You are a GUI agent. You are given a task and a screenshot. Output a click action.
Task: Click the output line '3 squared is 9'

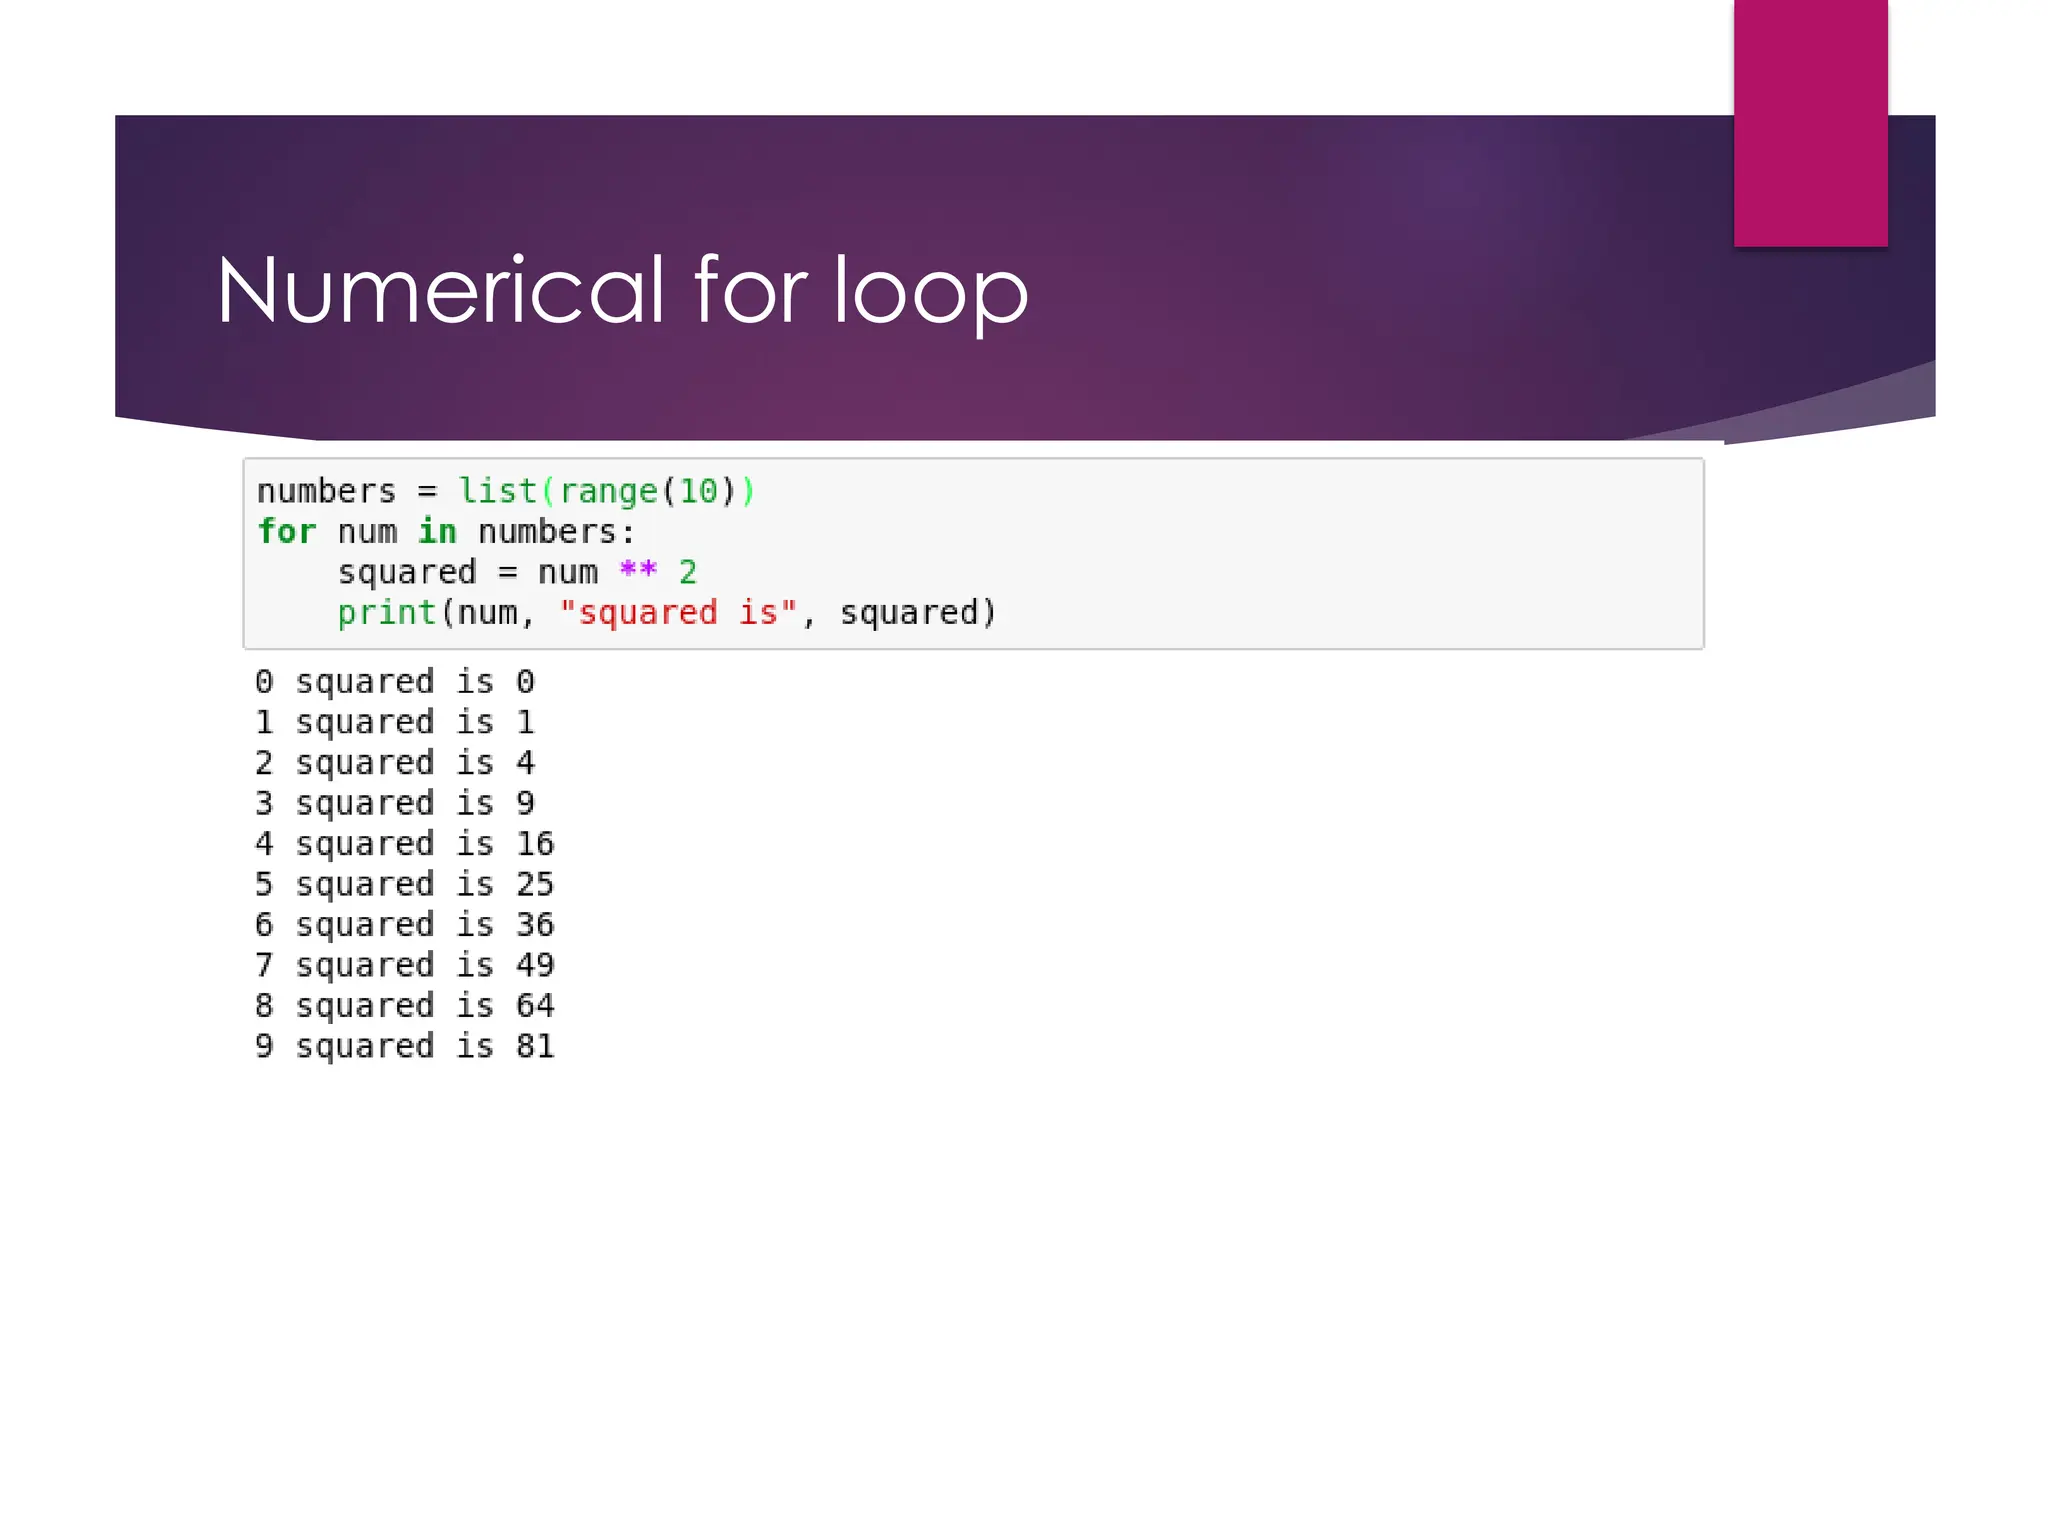[394, 803]
